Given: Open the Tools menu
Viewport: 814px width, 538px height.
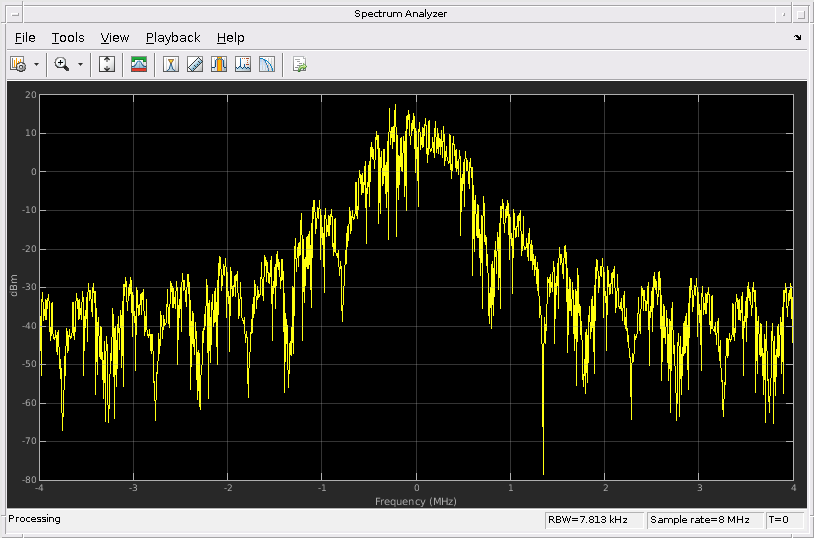Looking at the screenshot, I should pyautogui.click(x=68, y=38).
